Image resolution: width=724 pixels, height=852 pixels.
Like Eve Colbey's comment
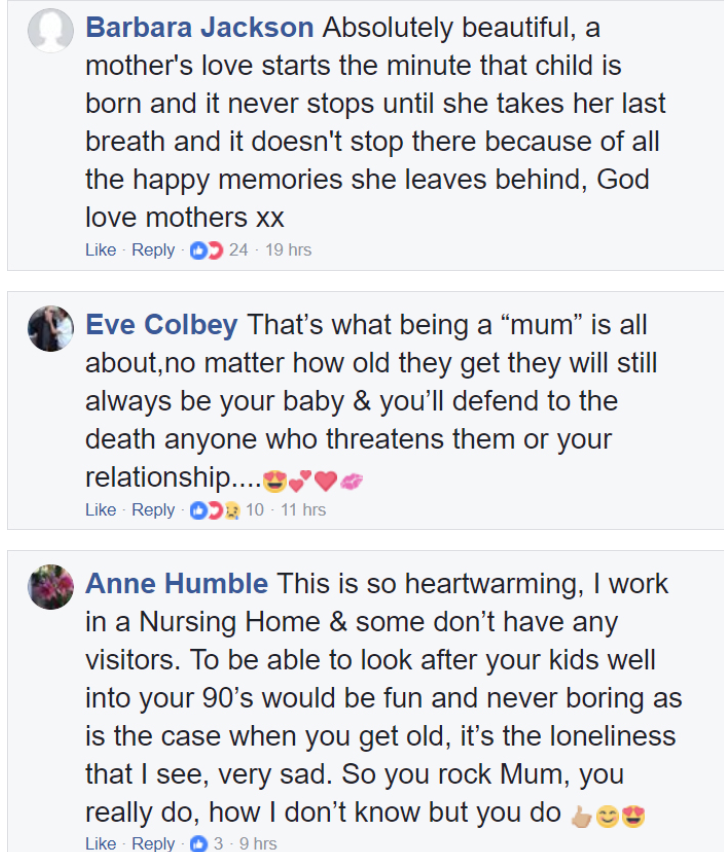(101, 510)
